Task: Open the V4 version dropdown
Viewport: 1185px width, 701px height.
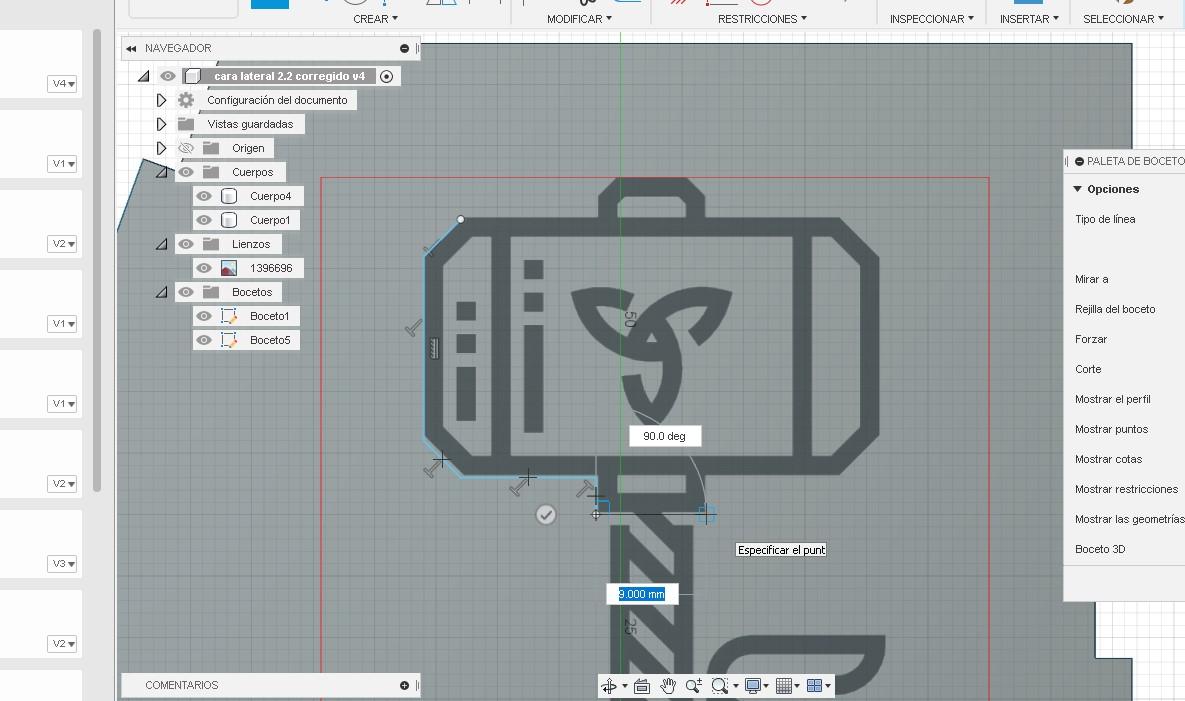Action: (63, 84)
